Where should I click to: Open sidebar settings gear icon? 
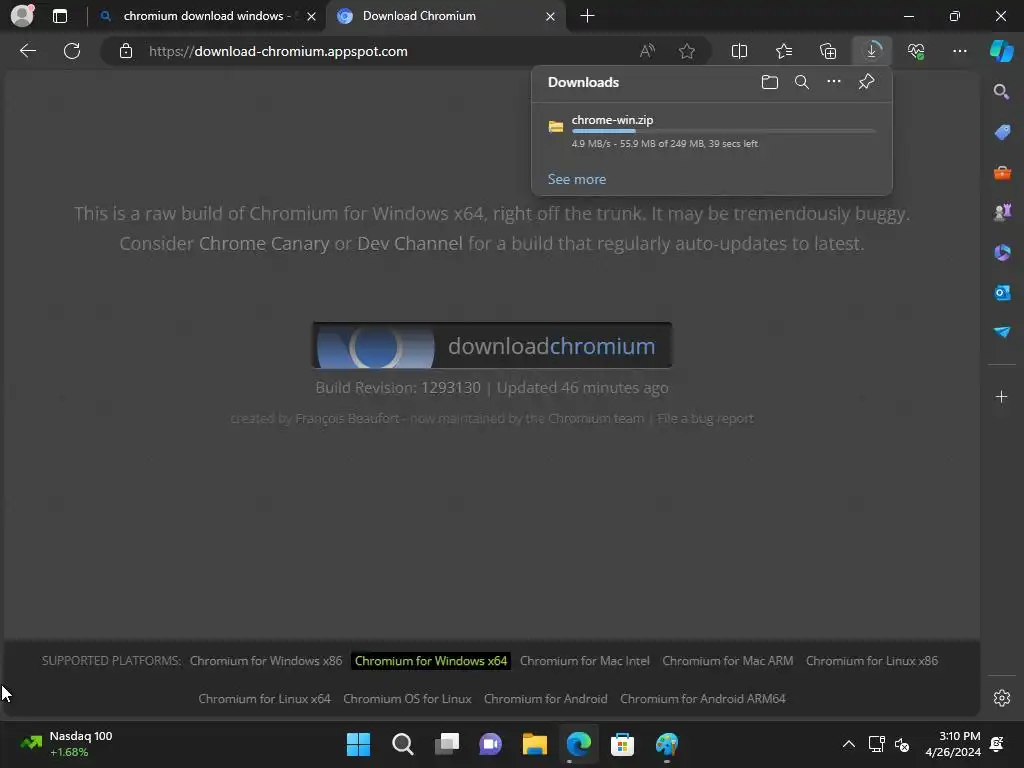point(1002,698)
